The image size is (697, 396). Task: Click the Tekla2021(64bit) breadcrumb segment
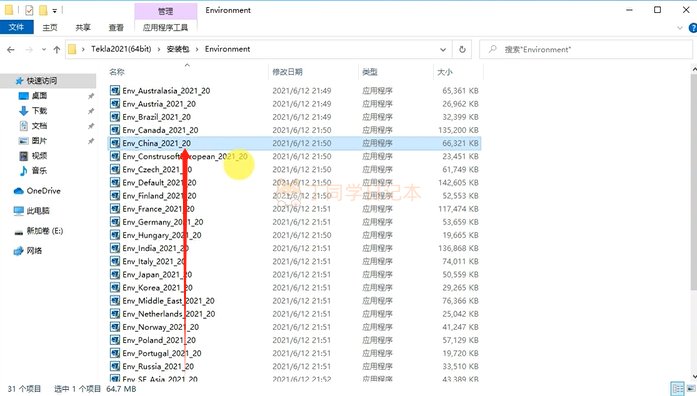(x=121, y=49)
